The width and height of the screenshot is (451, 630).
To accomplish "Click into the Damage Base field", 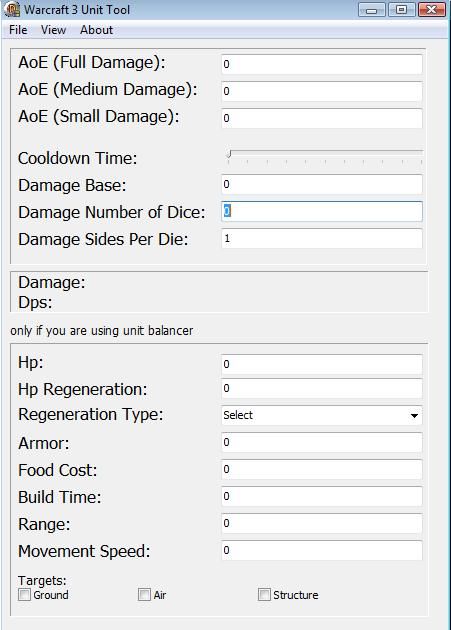I will [322, 184].
